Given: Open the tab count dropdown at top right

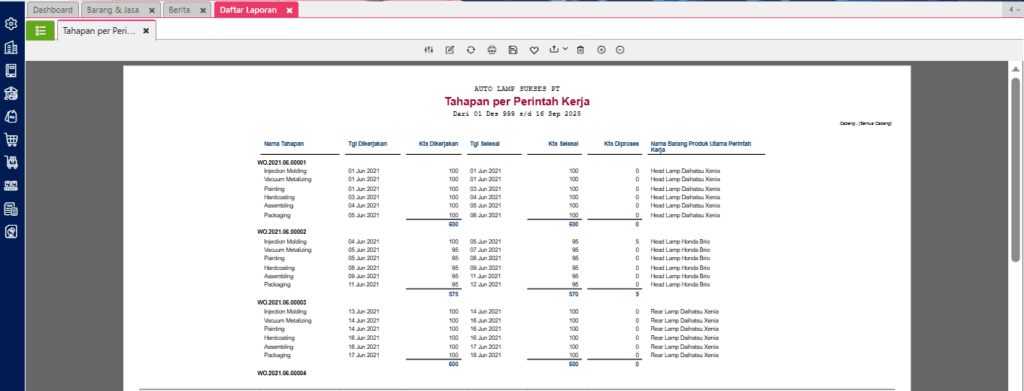Looking at the screenshot, I should (x=1012, y=10).
